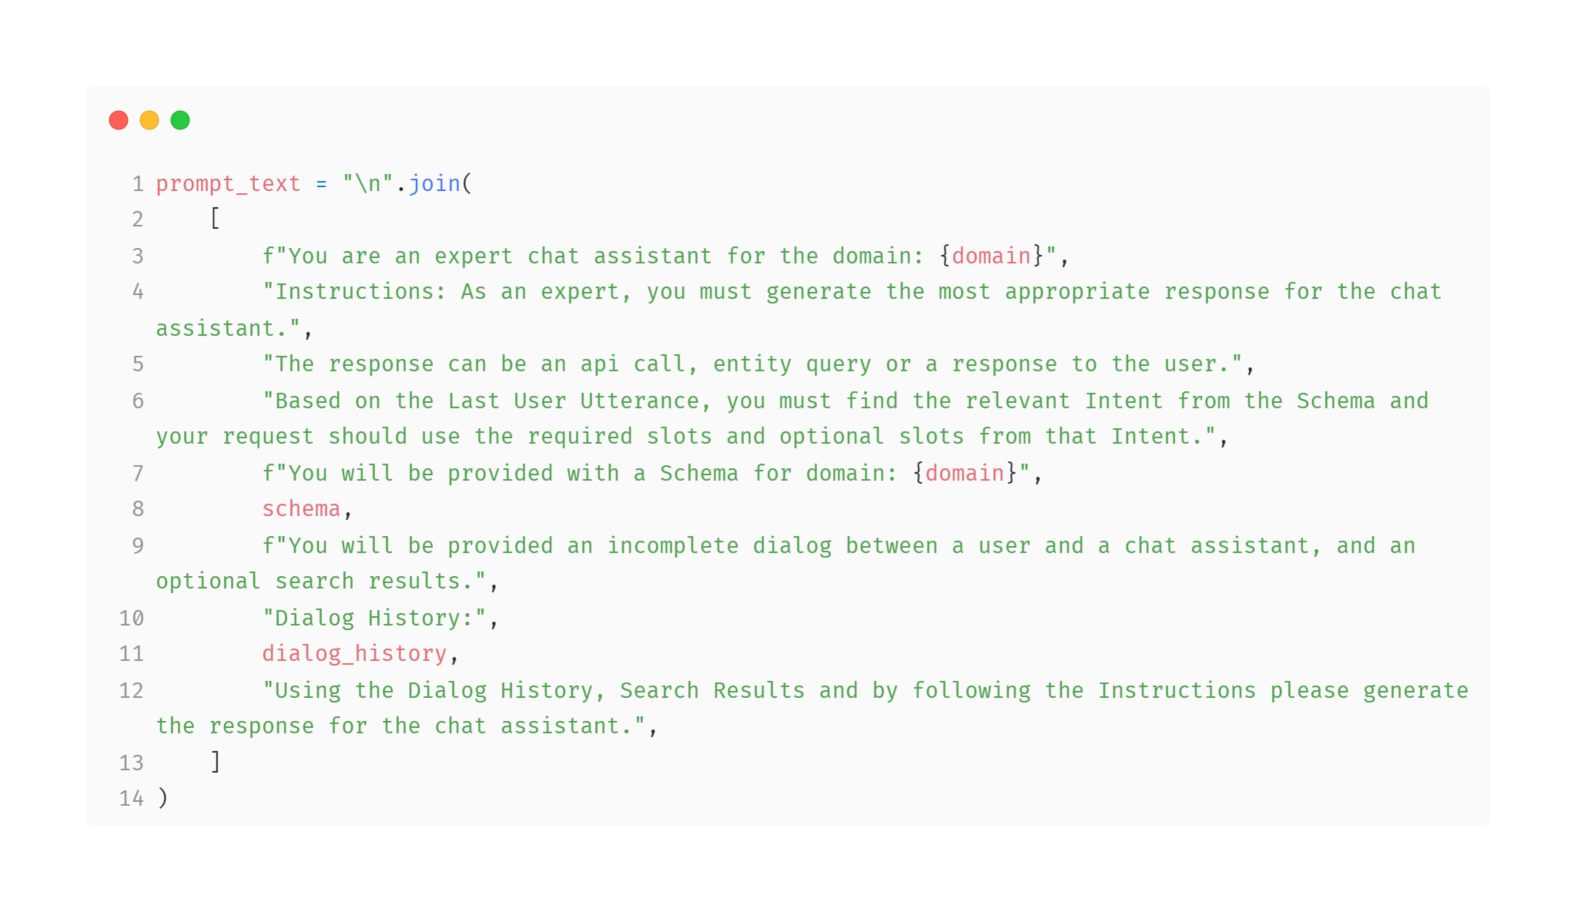The image size is (1577, 912).
Task: Click the schema variable on line 8
Action: tap(301, 509)
